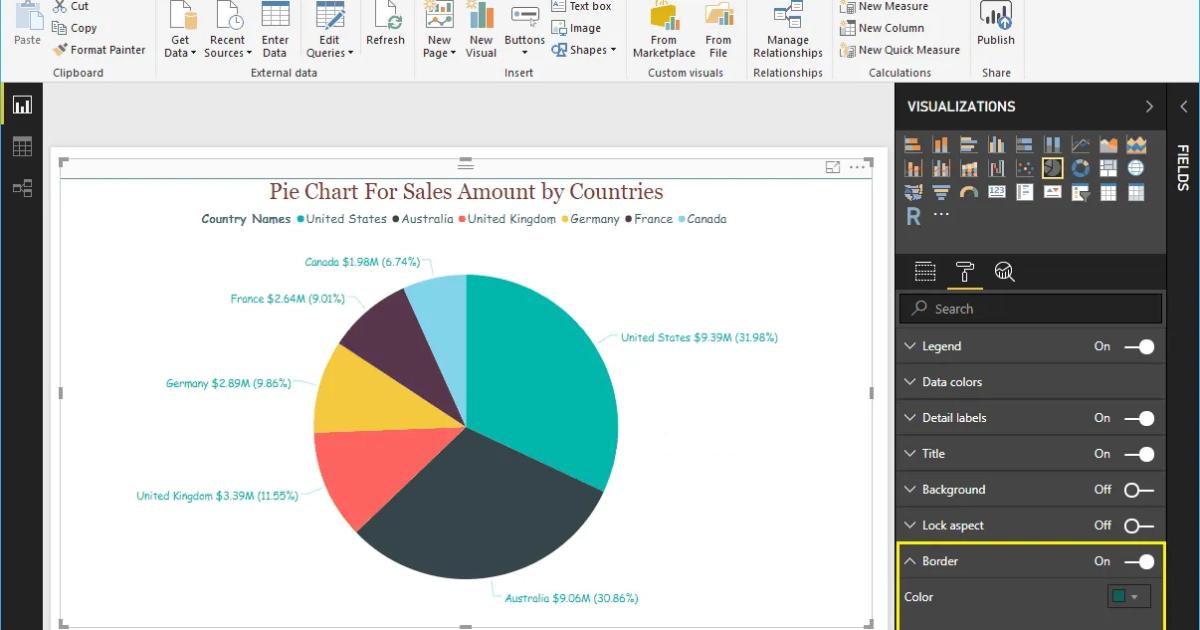
Task: Insert an R script visual
Action: 913,214
